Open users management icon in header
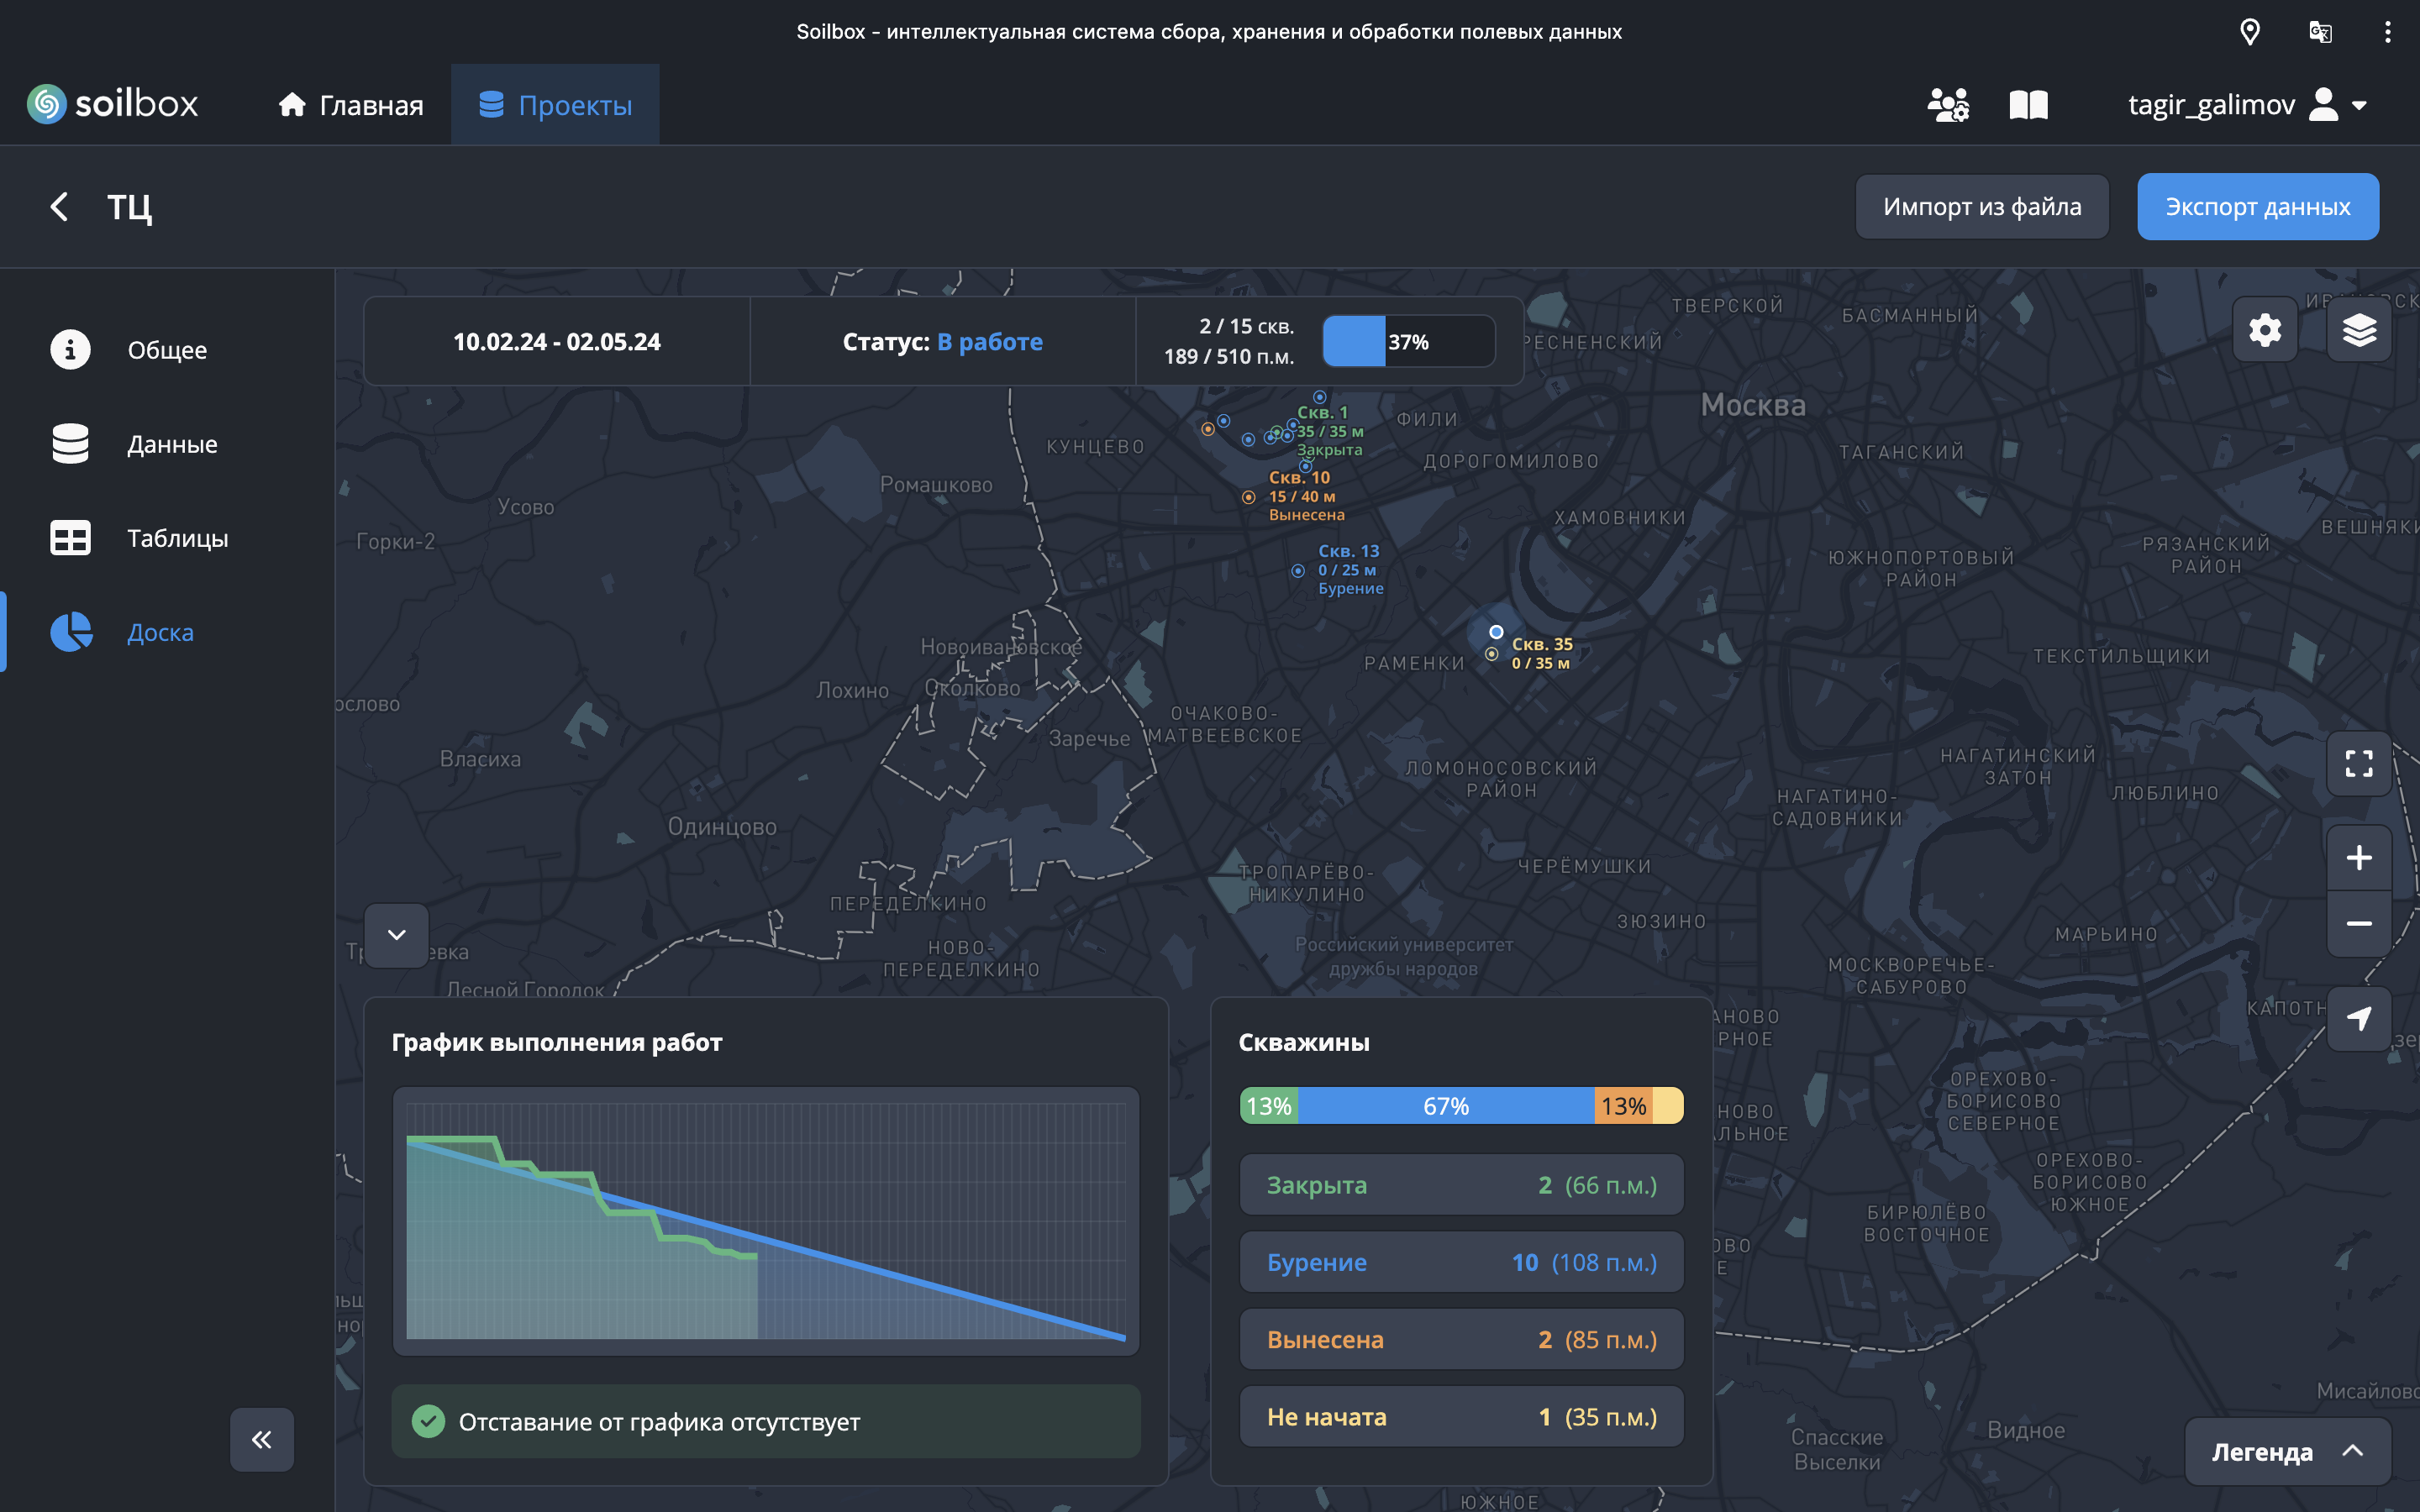Image resolution: width=2420 pixels, height=1512 pixels. (1947, 105)
